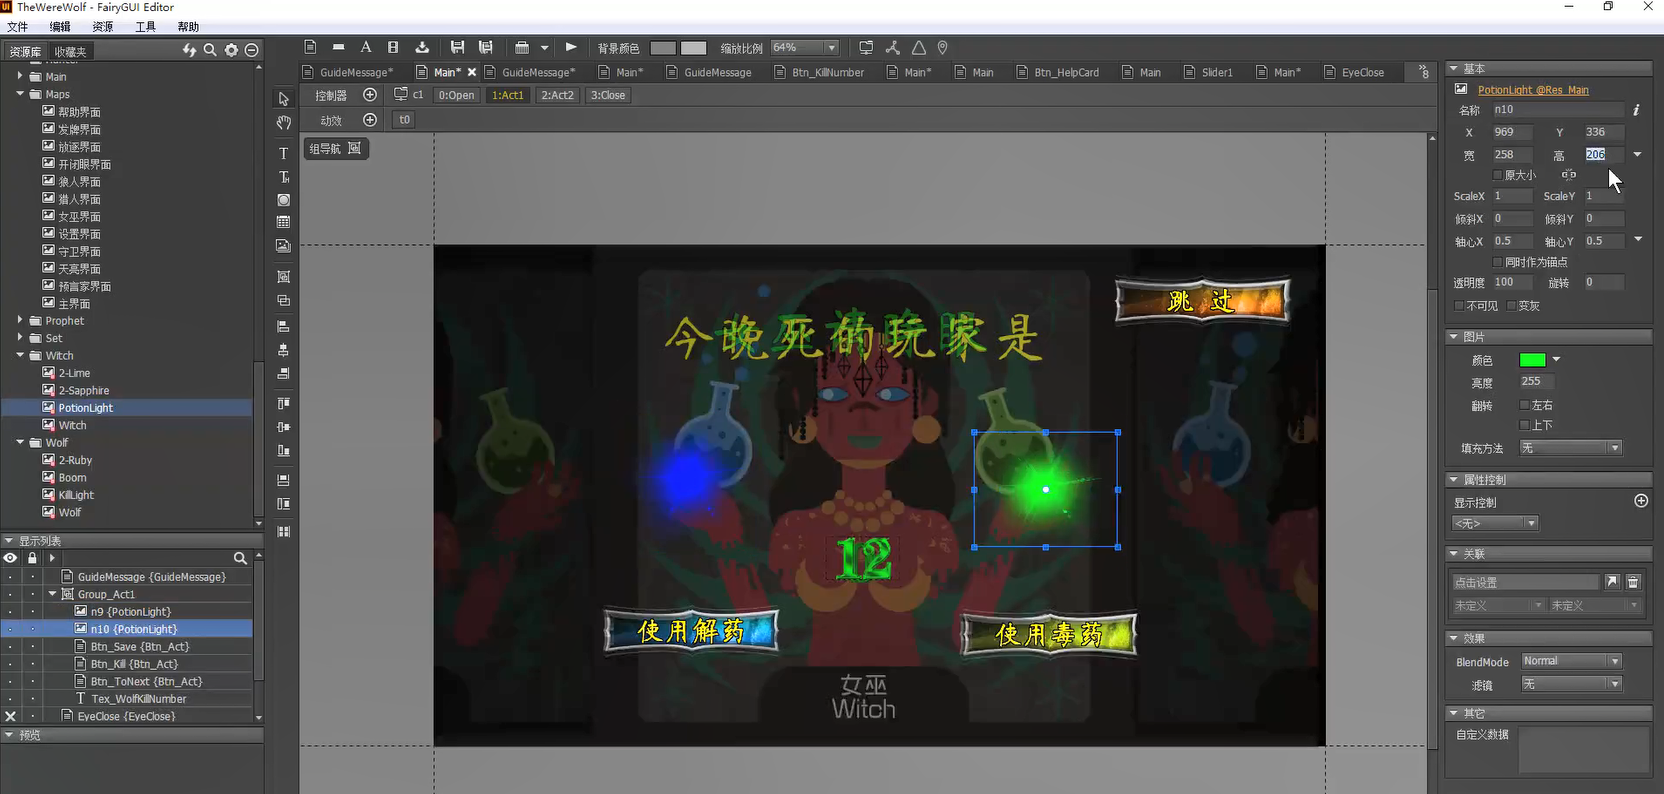Search the display list with magnifier
Screen dimensions: 1664x794
(x=240, y=558)
